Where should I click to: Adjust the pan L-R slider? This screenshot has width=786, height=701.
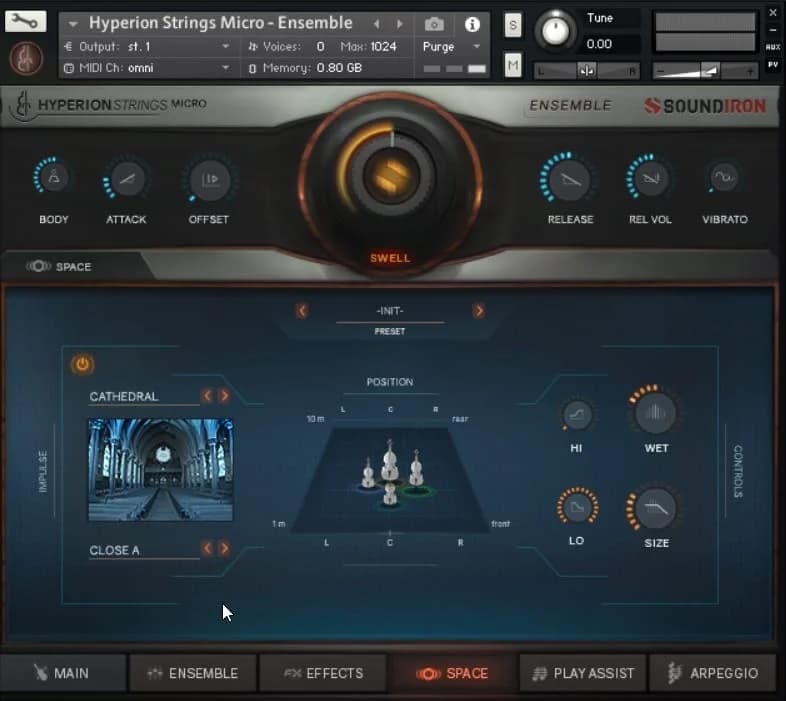[x=586, y=71]
